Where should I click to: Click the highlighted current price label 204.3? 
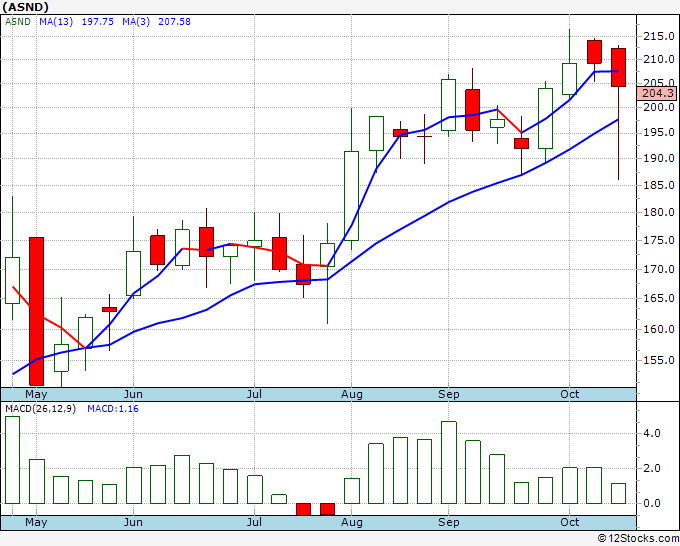[x=657, y=93]
